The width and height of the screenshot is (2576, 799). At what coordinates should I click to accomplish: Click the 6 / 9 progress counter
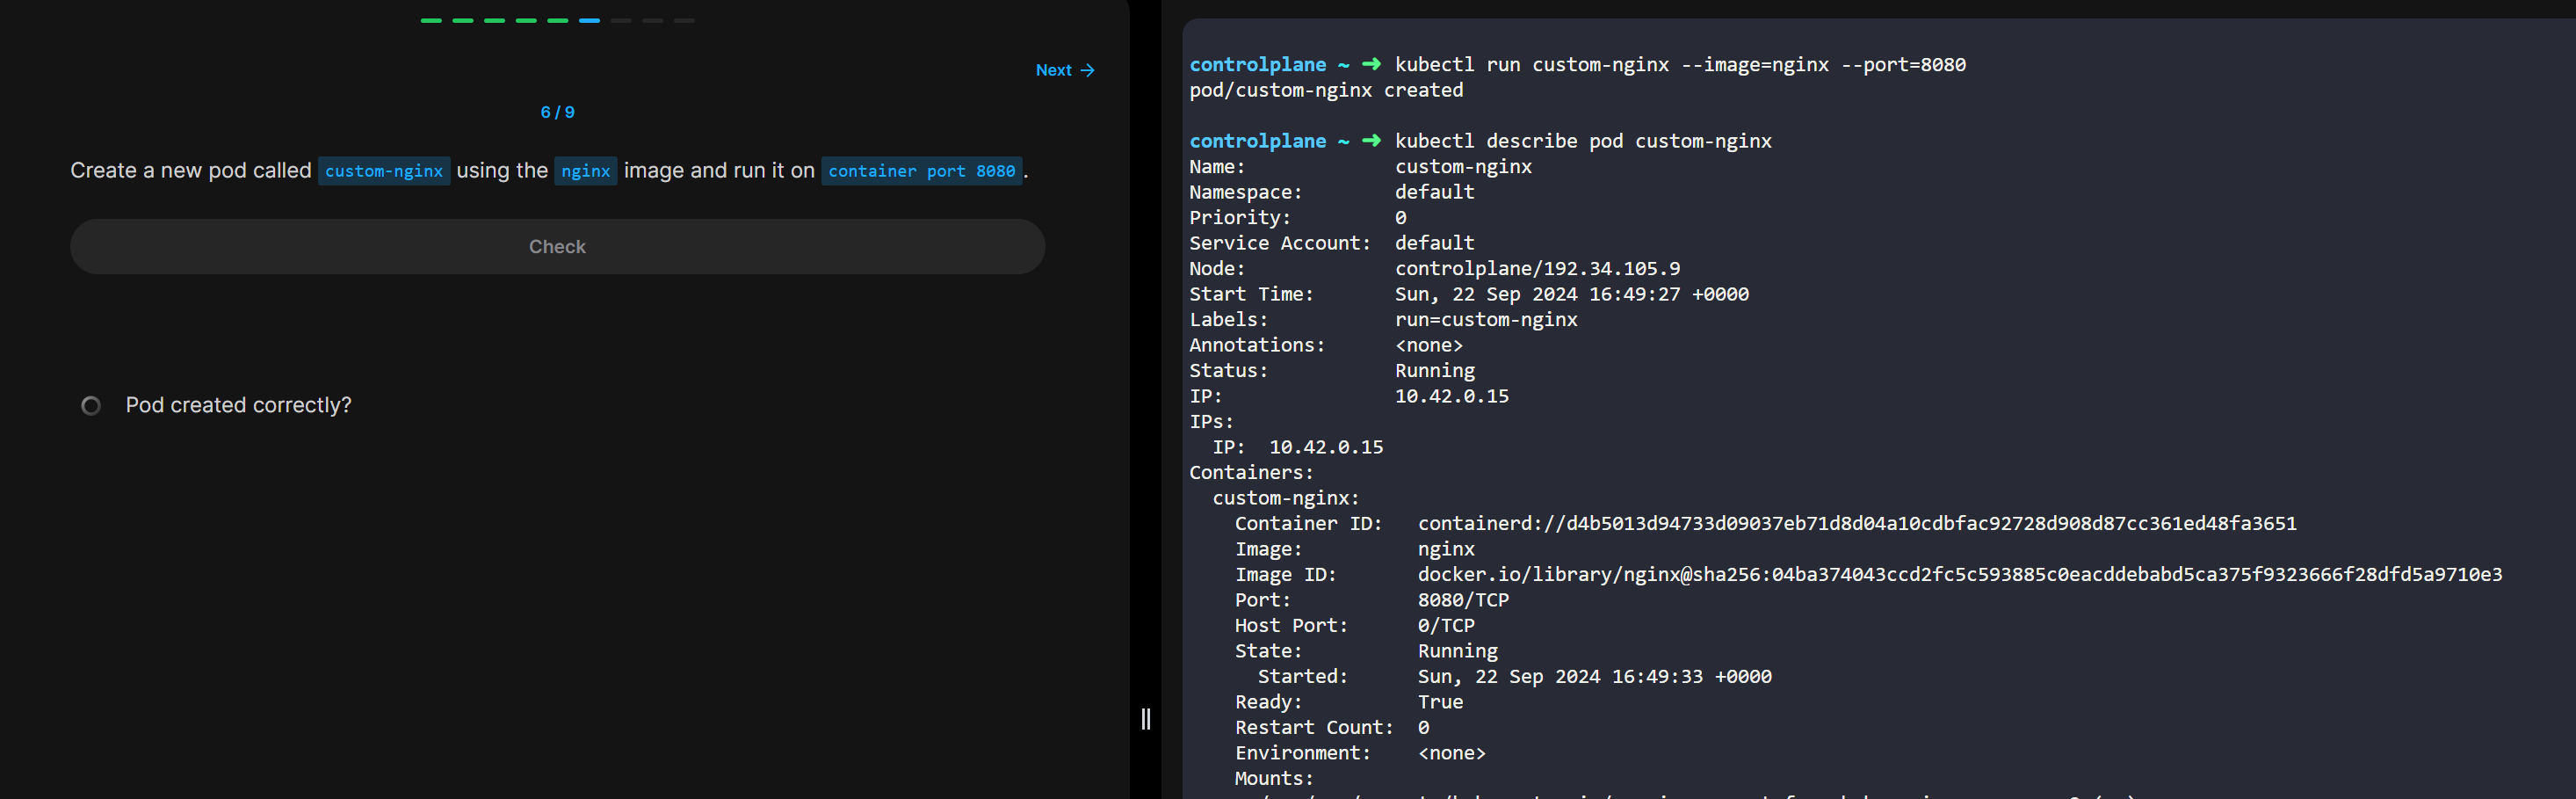[557, 112]
